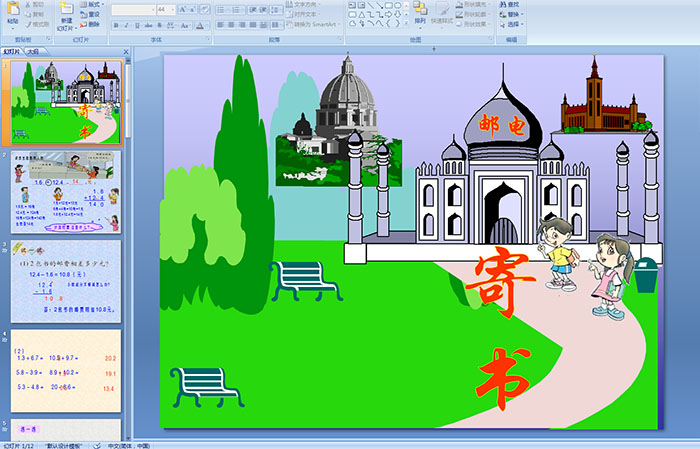The height and width of the screenshot is (449, 700).
Task: Click the Shape Outline (形状轮廓) button
Action: click(x=471, y=14)
